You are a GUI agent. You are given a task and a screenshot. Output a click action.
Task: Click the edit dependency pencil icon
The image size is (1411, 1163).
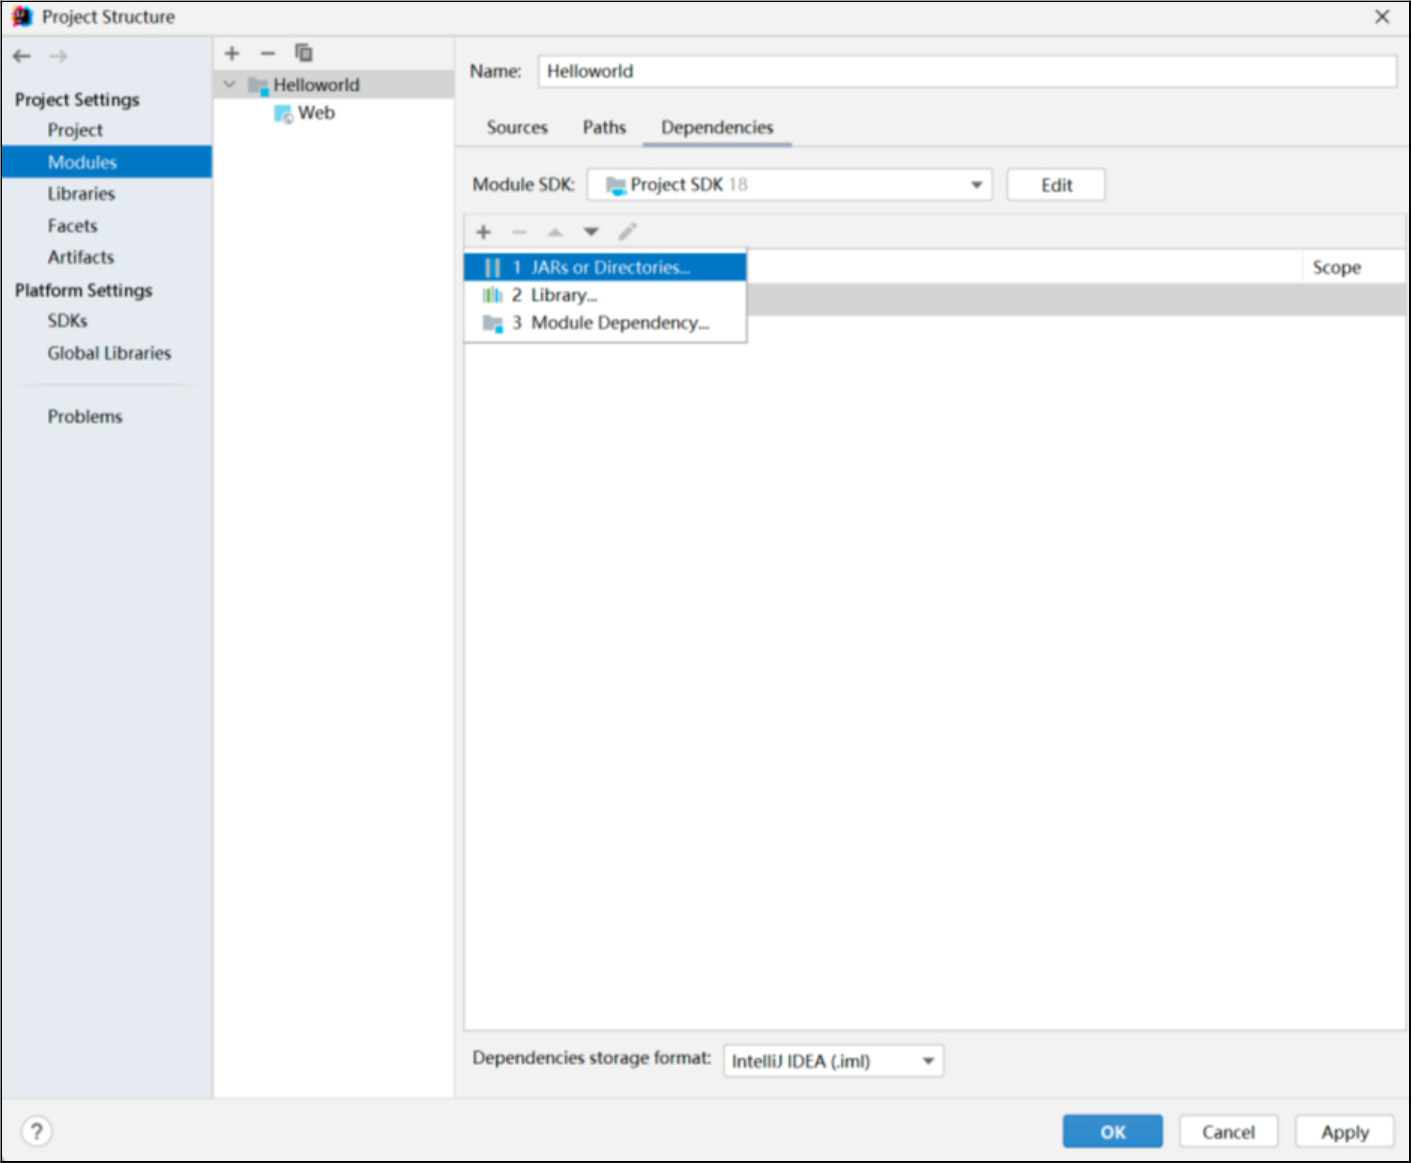[627, 232]
